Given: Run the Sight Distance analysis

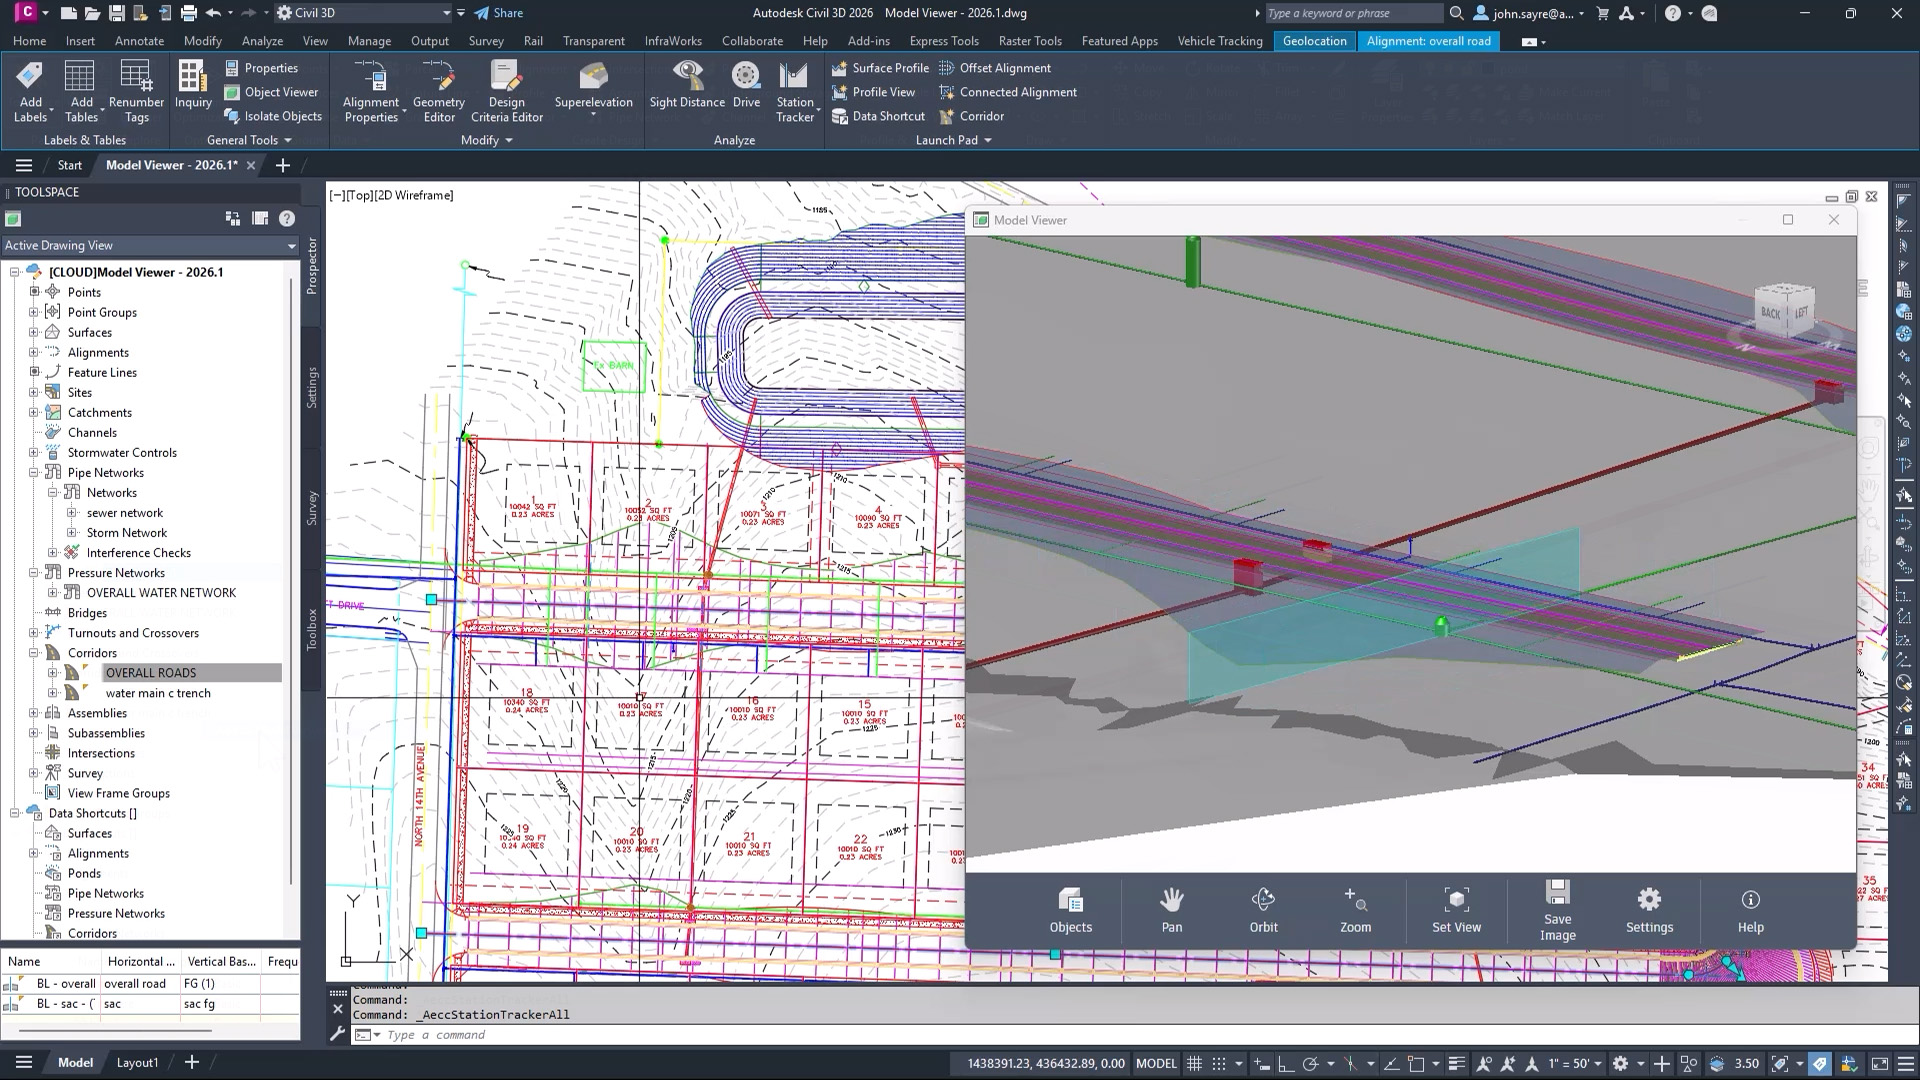Looking at the screenshot, I should [x=687, y=85].
